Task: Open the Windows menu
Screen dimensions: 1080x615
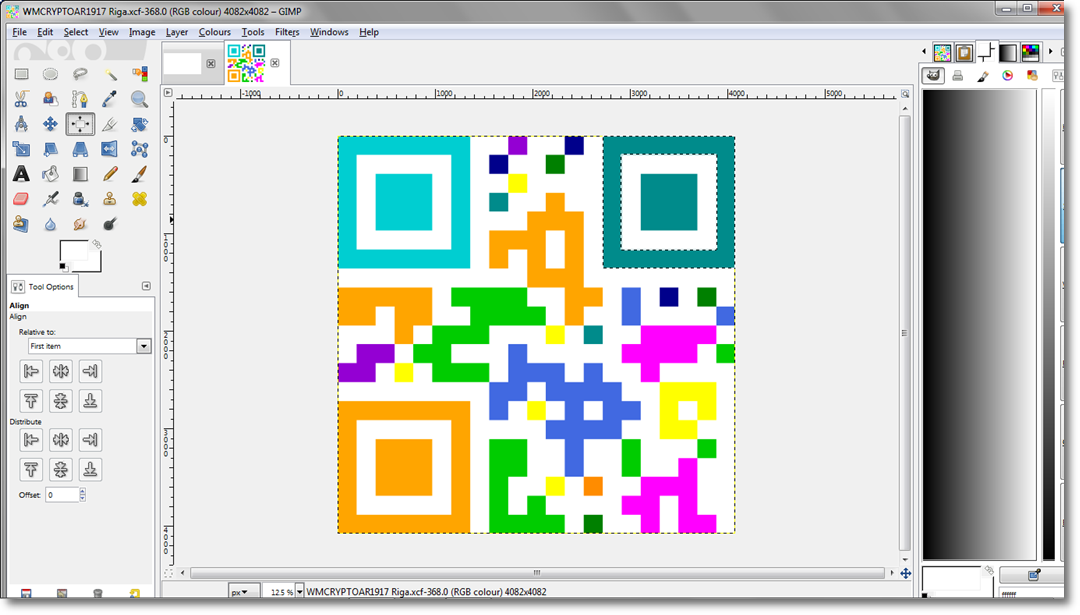Action: click(329, 32)
